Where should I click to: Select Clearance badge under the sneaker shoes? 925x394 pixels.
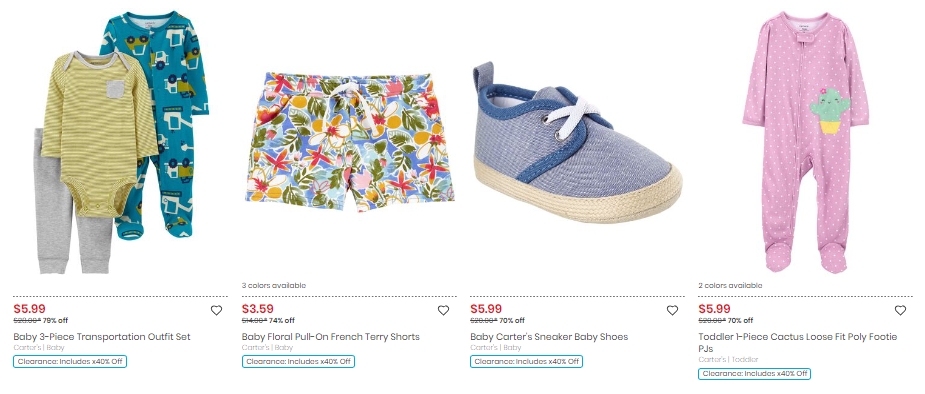point(526,362)
